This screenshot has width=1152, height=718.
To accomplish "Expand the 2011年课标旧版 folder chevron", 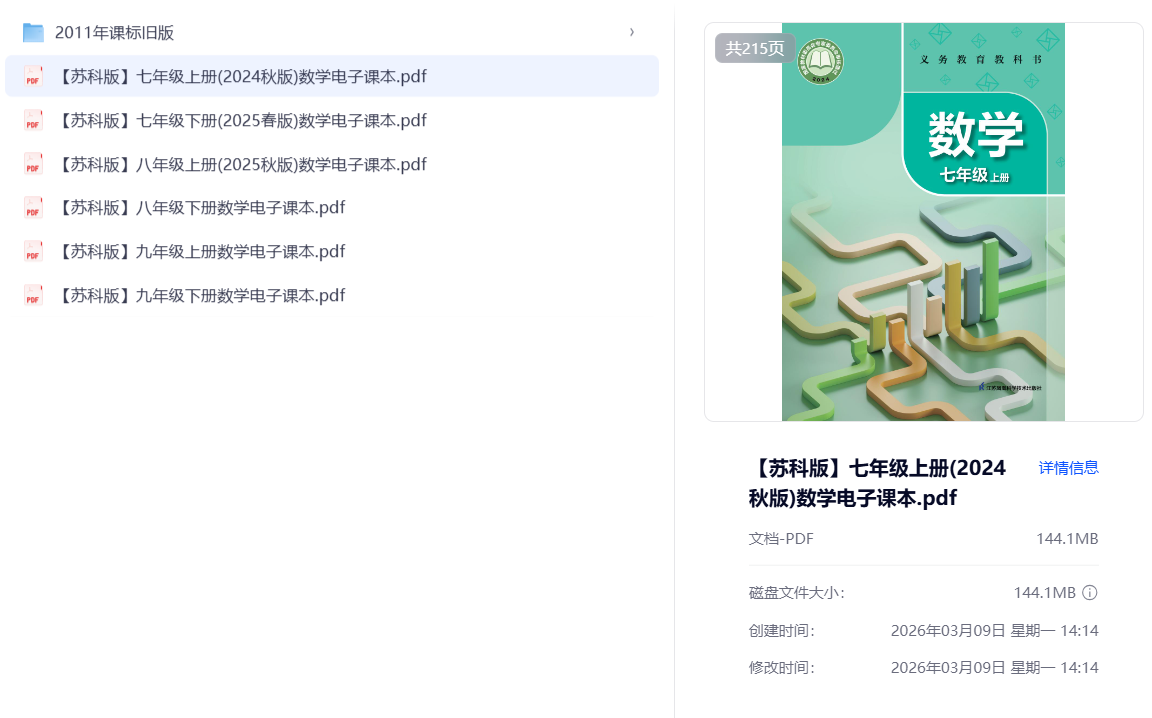I will click(631, 33).
